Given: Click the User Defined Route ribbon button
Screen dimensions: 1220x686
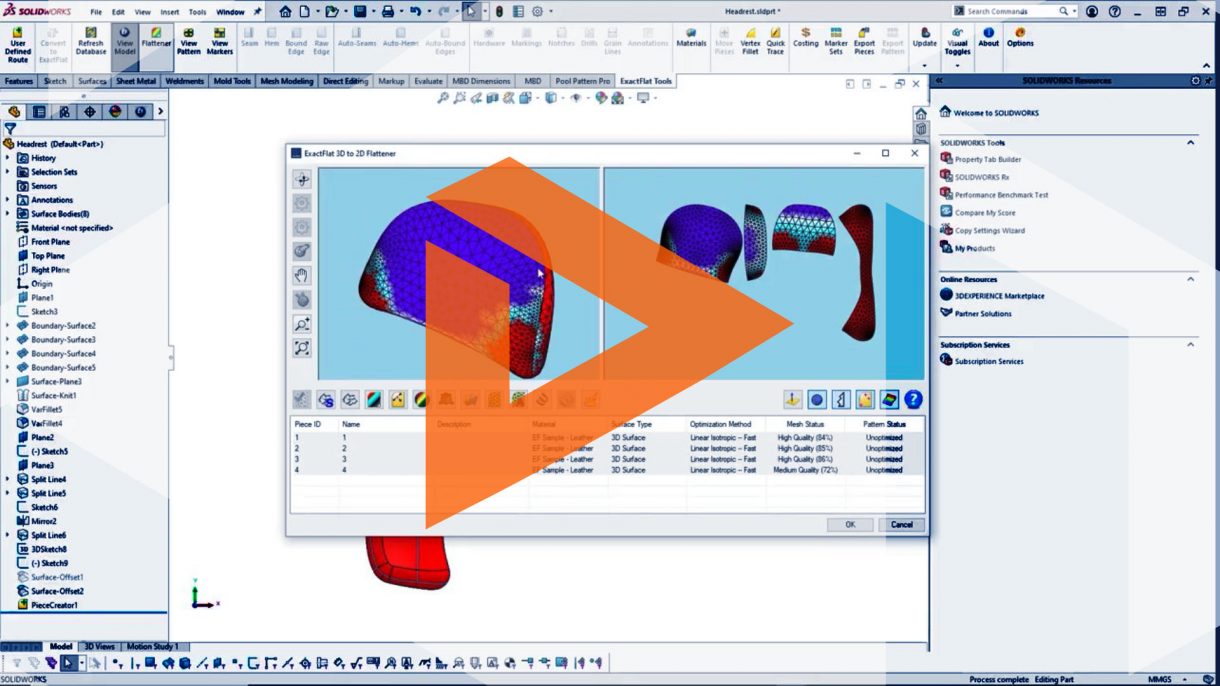Looking at the screenshot, I should [18, 45].
